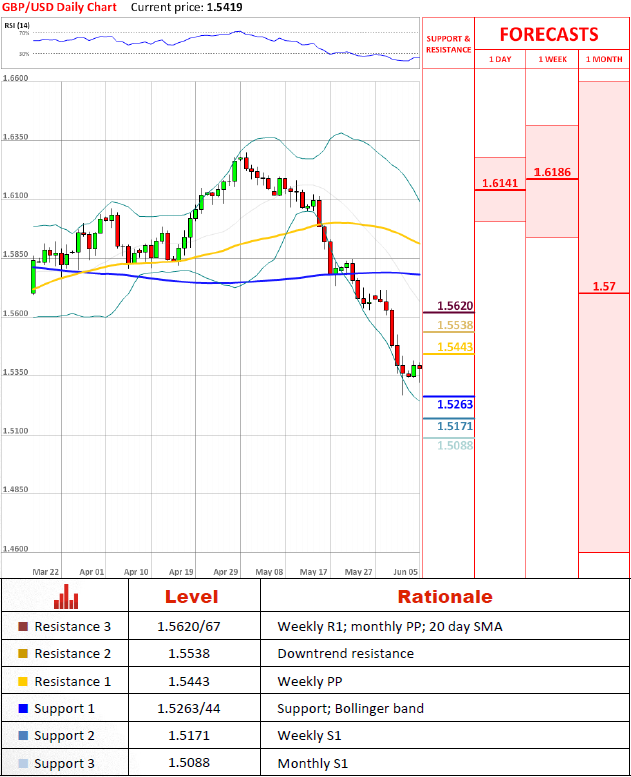Click the 'Weekly PP' rationale cell
631x777 pixels.
(310, 682)
